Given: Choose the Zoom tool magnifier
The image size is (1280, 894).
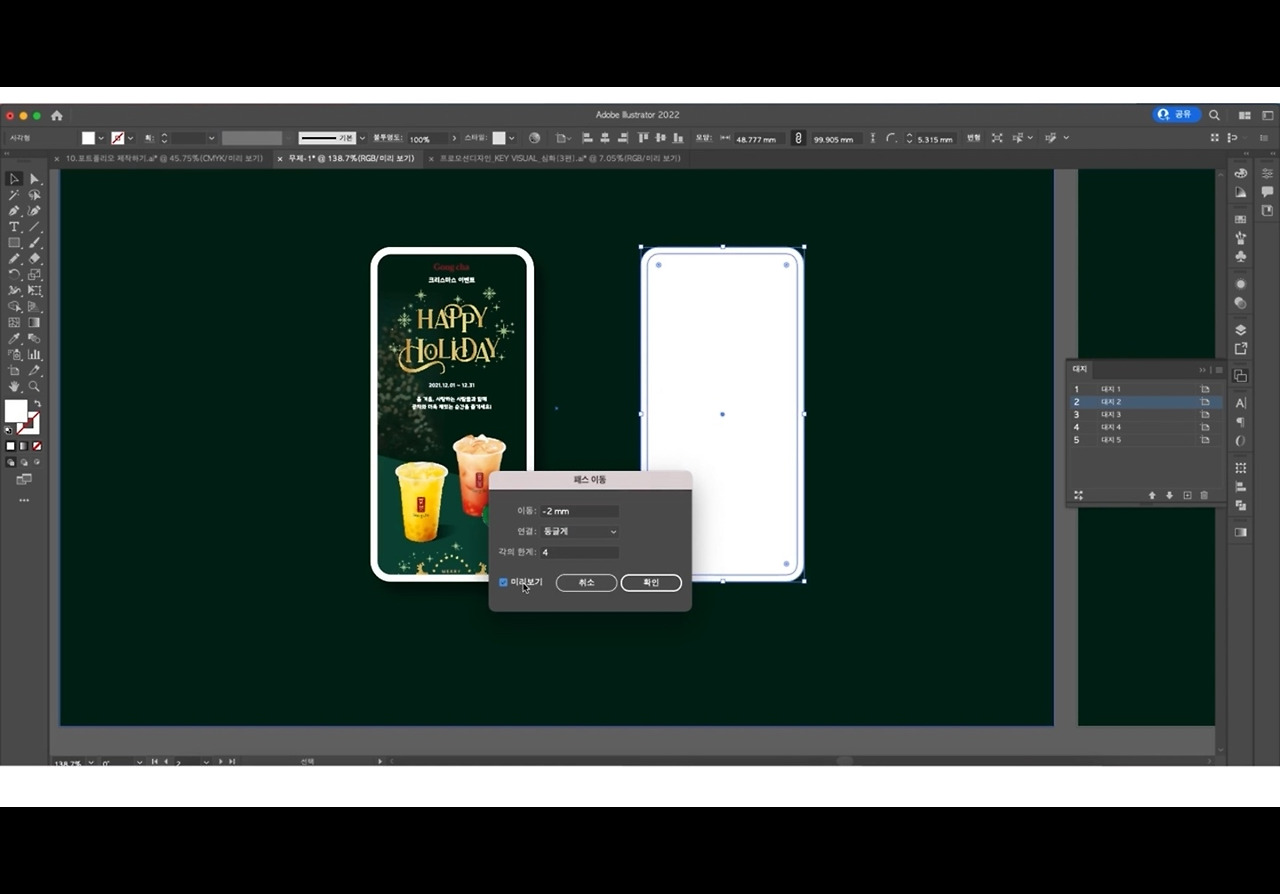Looking at the screenshot, I should [34, 386].
